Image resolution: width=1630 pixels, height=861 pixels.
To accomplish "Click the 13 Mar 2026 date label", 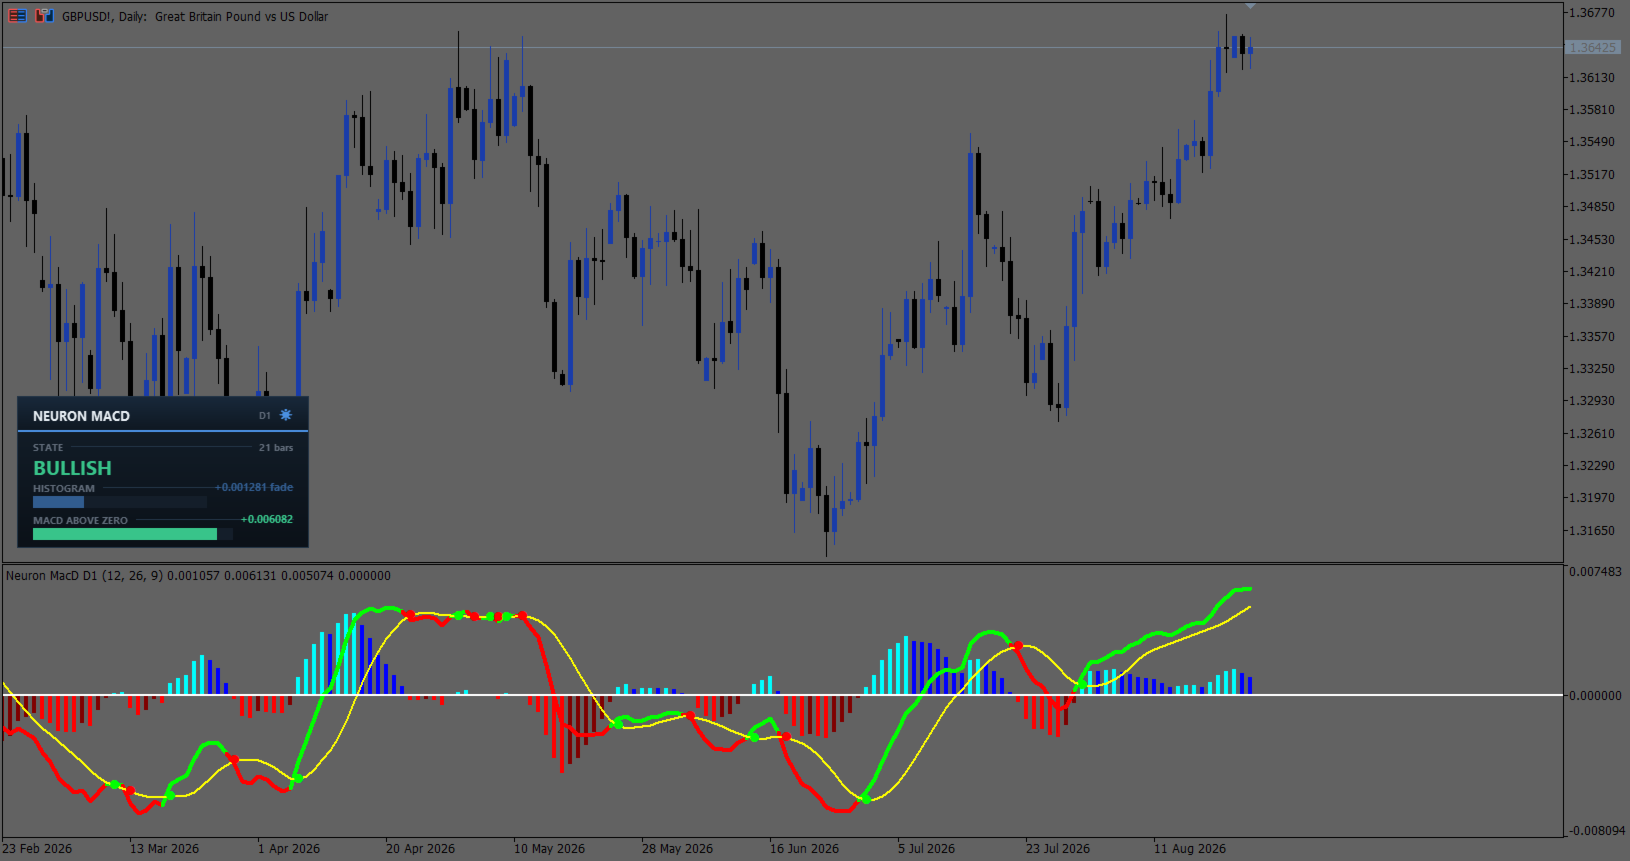I will (x=165, y=849).
